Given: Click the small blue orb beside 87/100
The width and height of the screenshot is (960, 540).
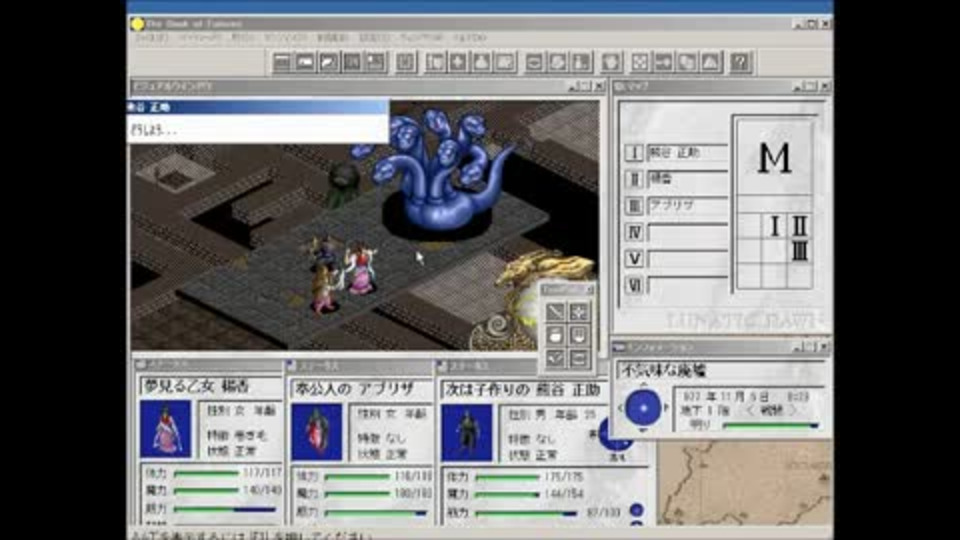Looking at the screenshot, I should click(637, 509).
